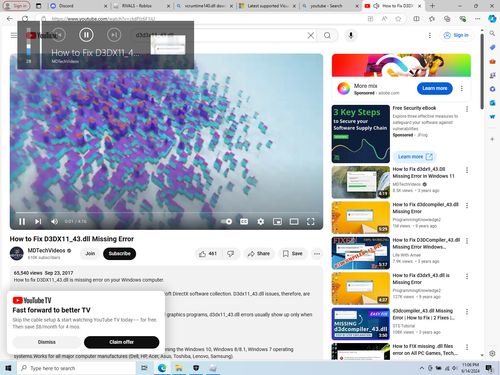The height and width of the screenshot is (375, 500).
Task: Dislike the video
Action: point(231,254)
